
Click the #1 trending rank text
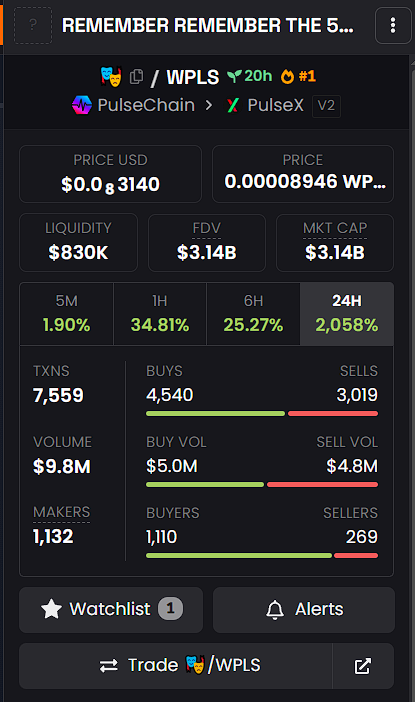click(x=307, y=76)
